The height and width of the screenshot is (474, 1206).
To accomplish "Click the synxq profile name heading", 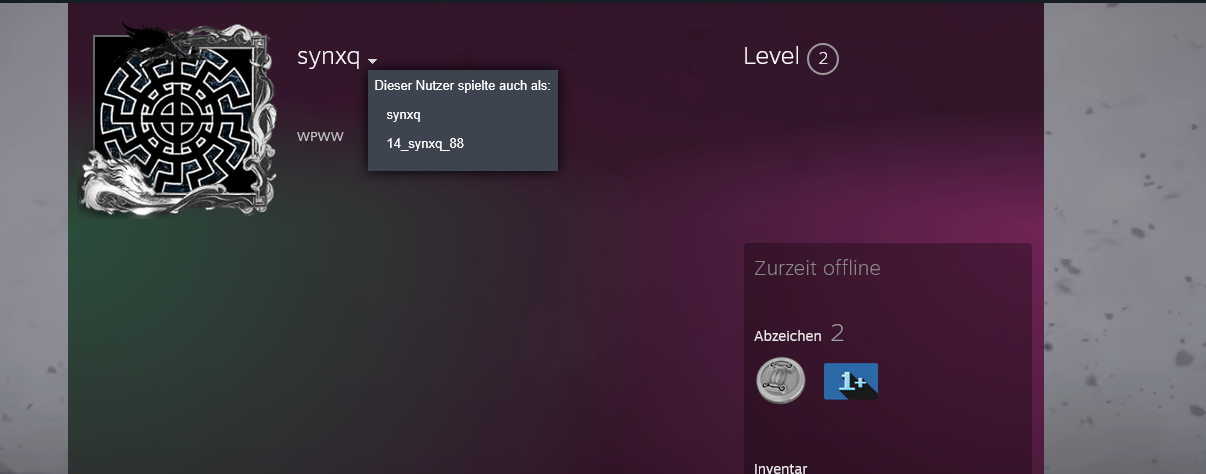I will click(x=328, y=57).
